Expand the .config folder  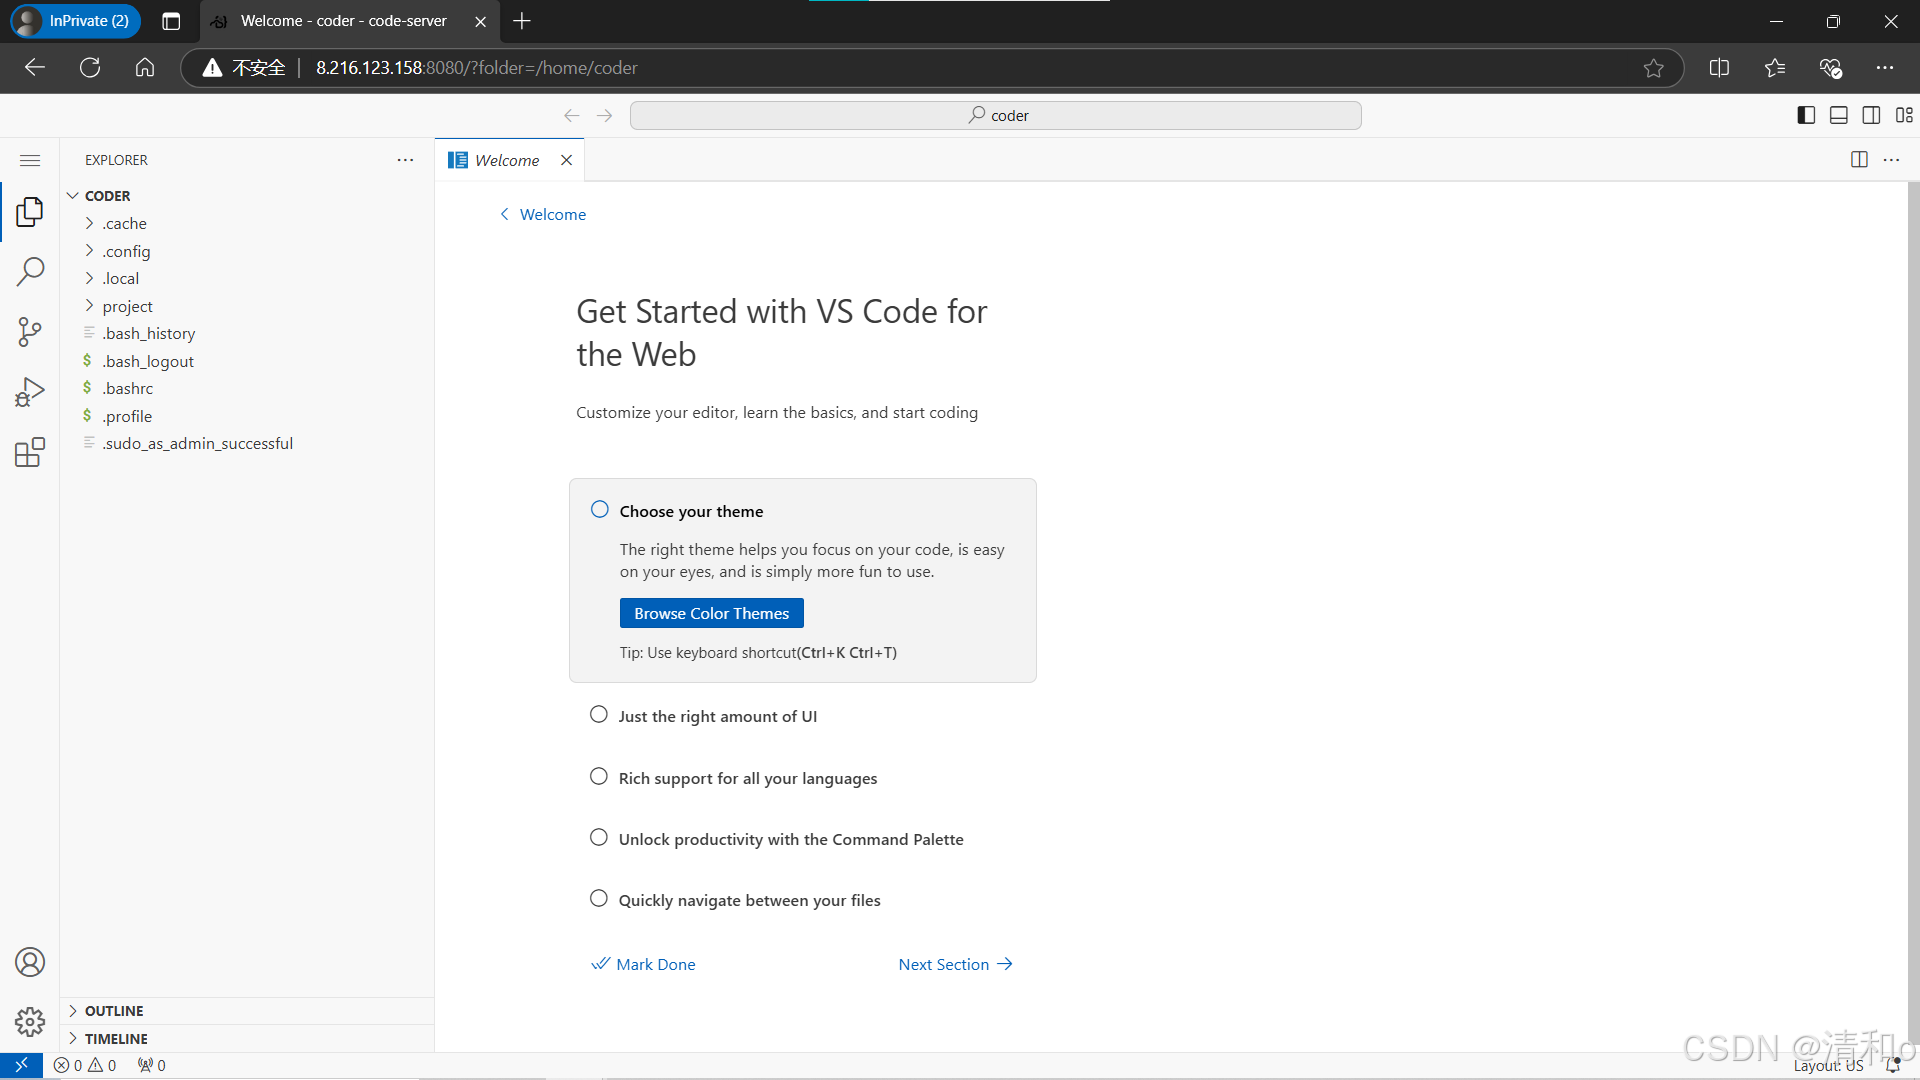click(247, 251)
